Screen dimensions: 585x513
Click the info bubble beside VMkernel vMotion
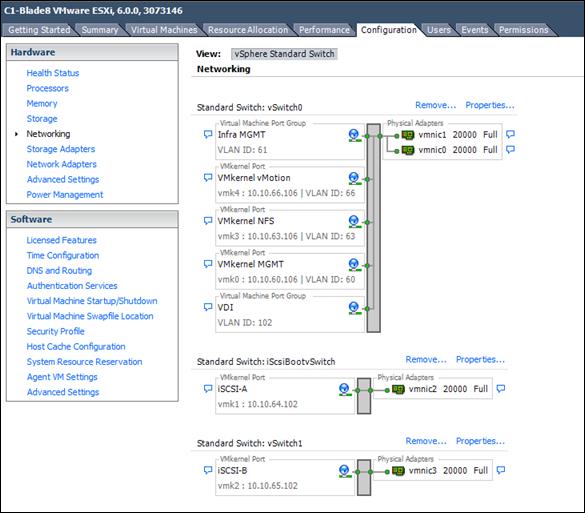pos(208,178)
